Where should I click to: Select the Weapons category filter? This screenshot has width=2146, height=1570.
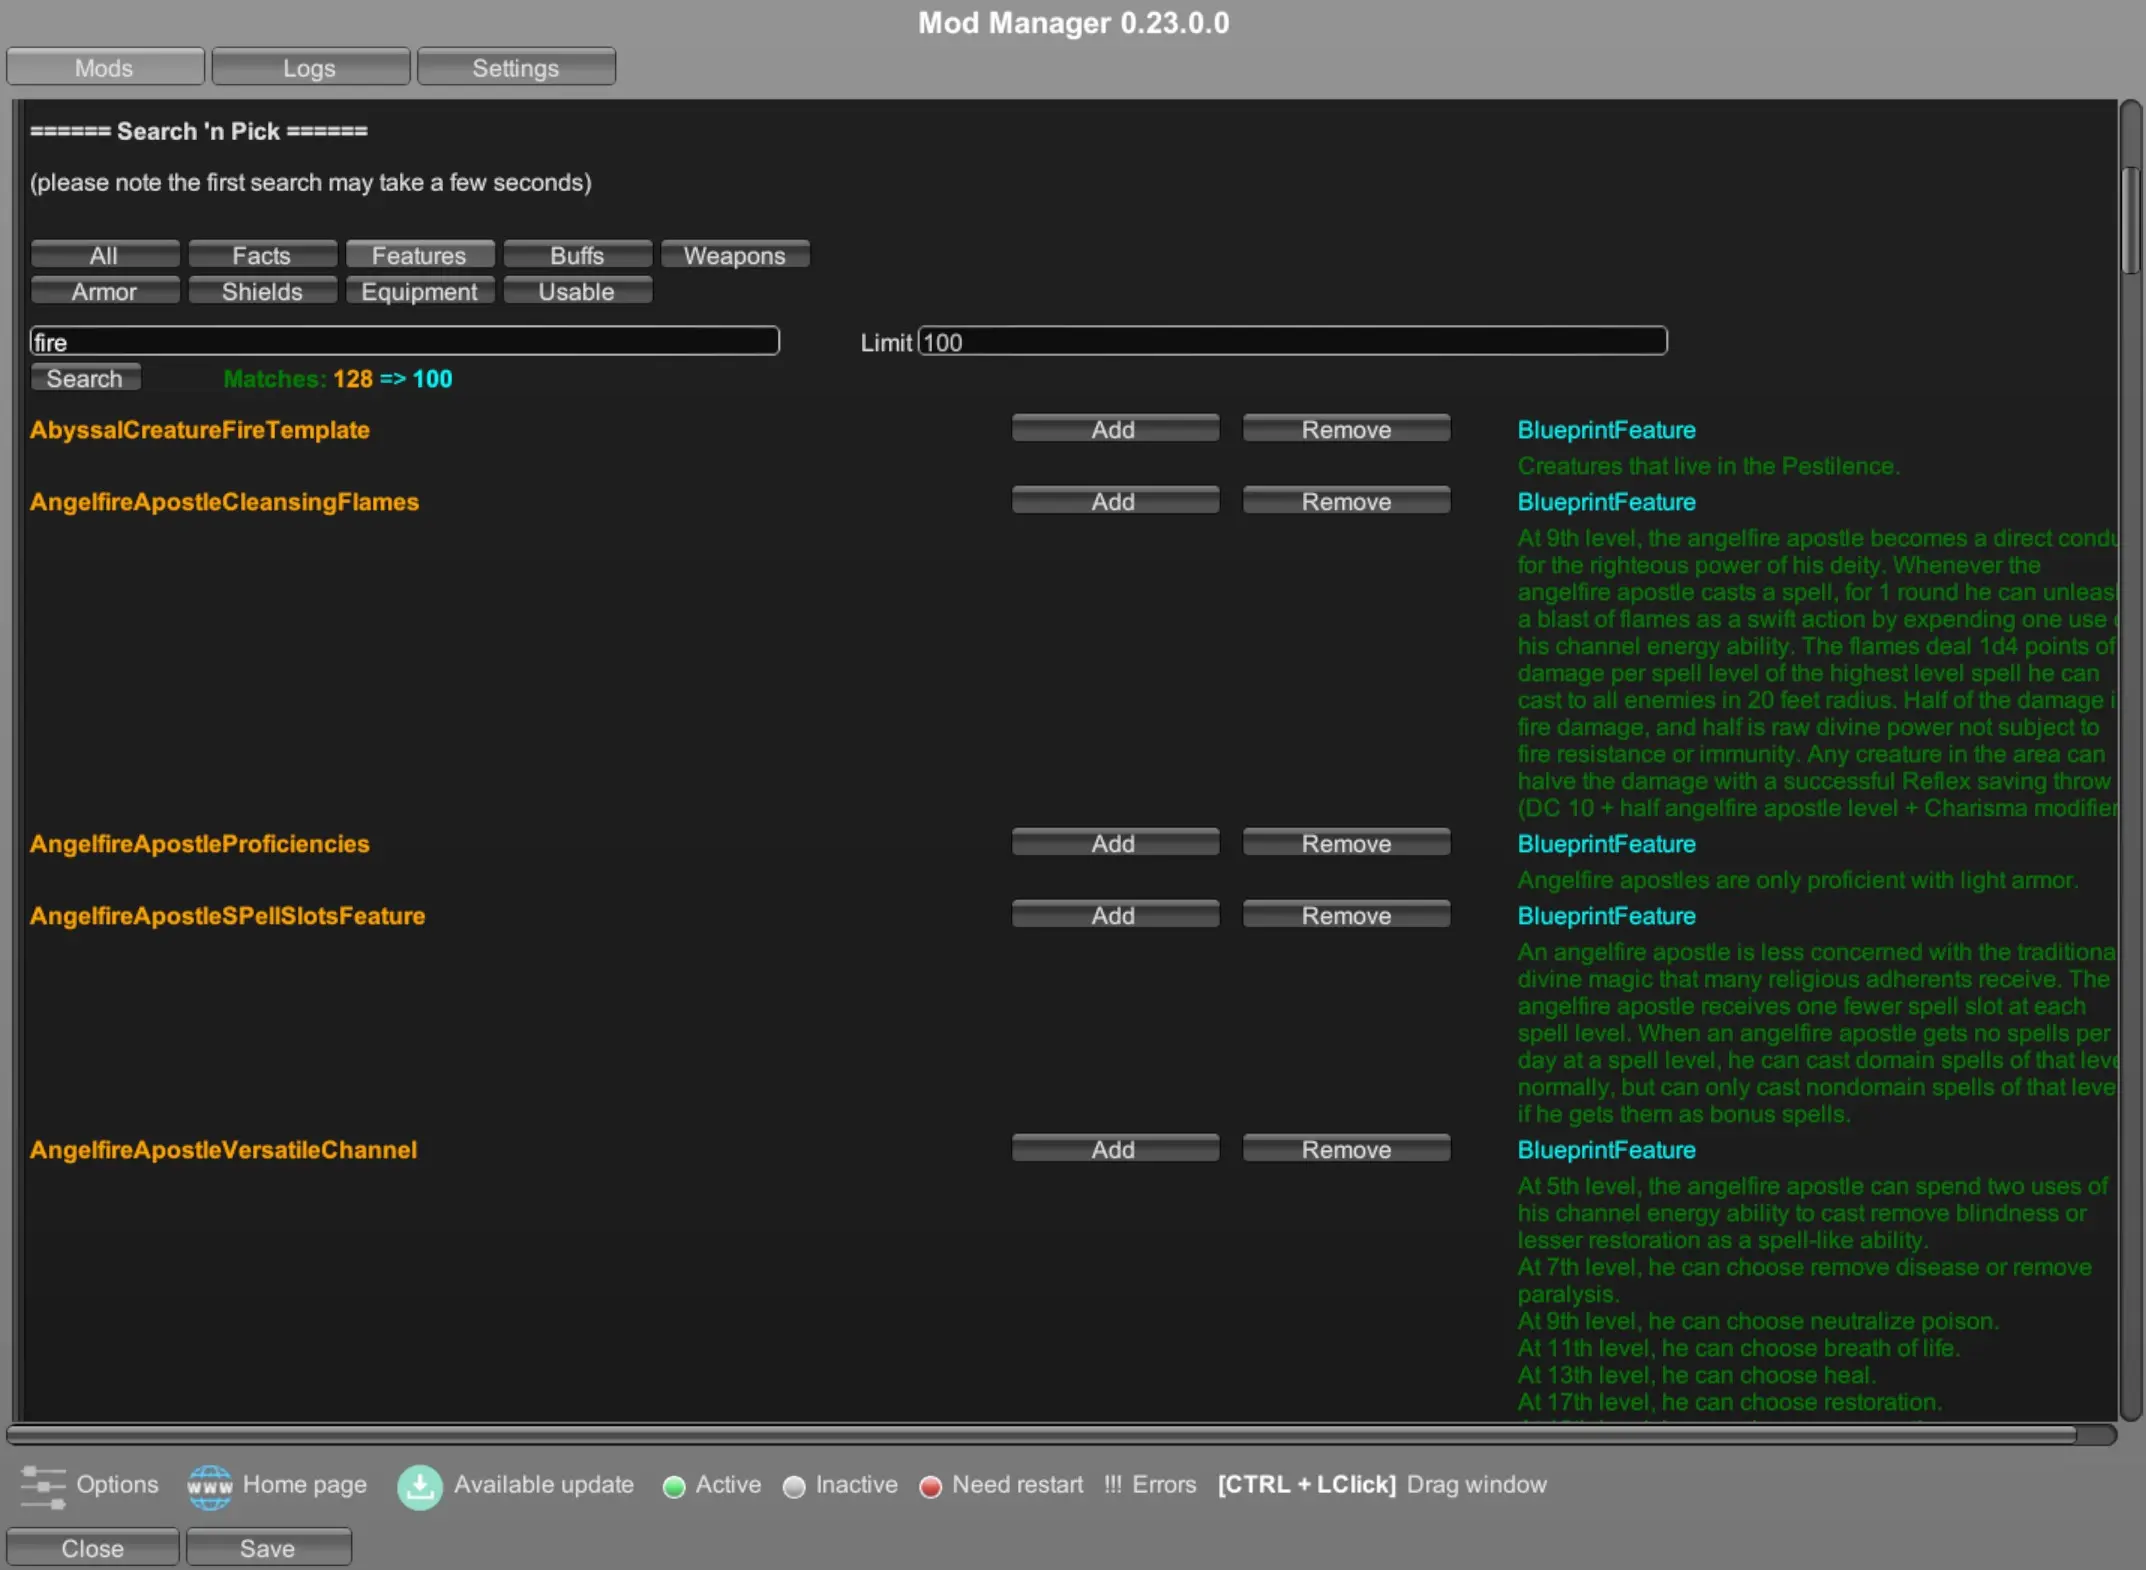[734, 255]
